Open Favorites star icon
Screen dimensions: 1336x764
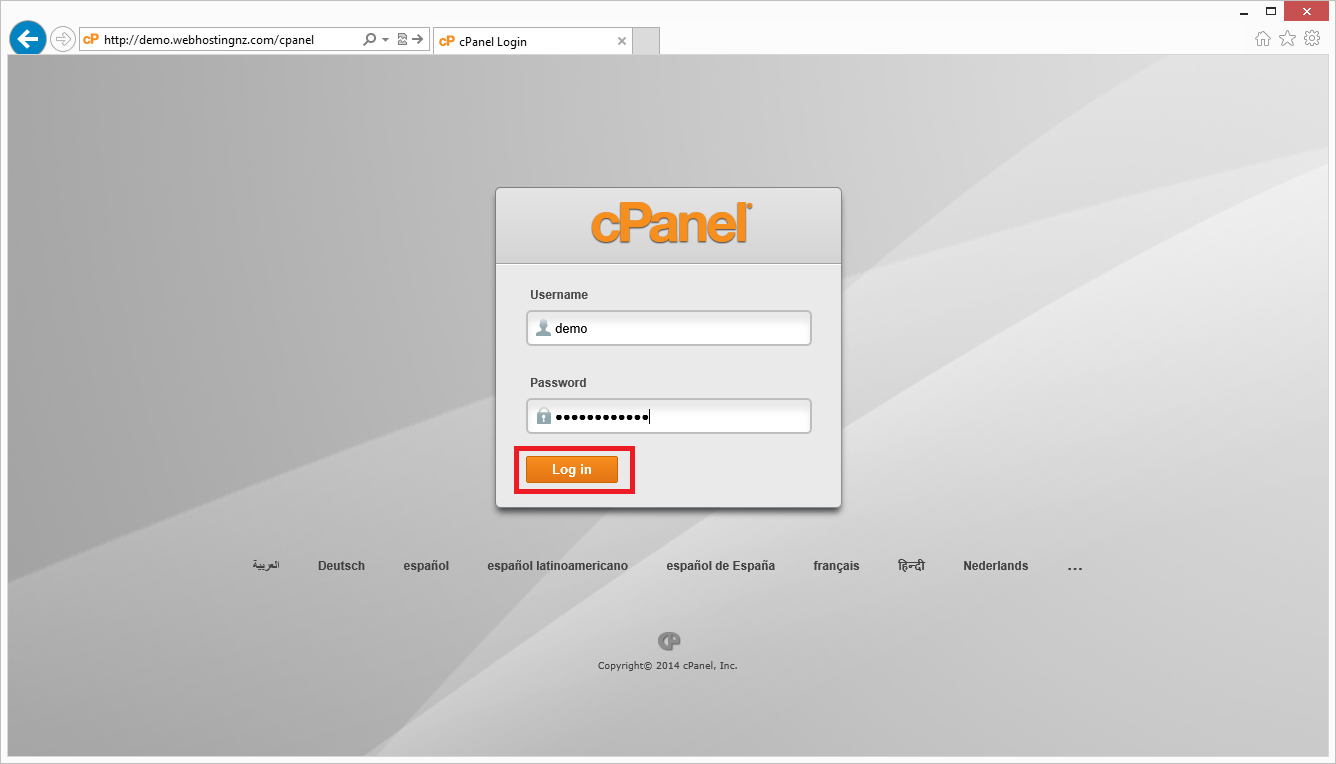point(1287,38)
